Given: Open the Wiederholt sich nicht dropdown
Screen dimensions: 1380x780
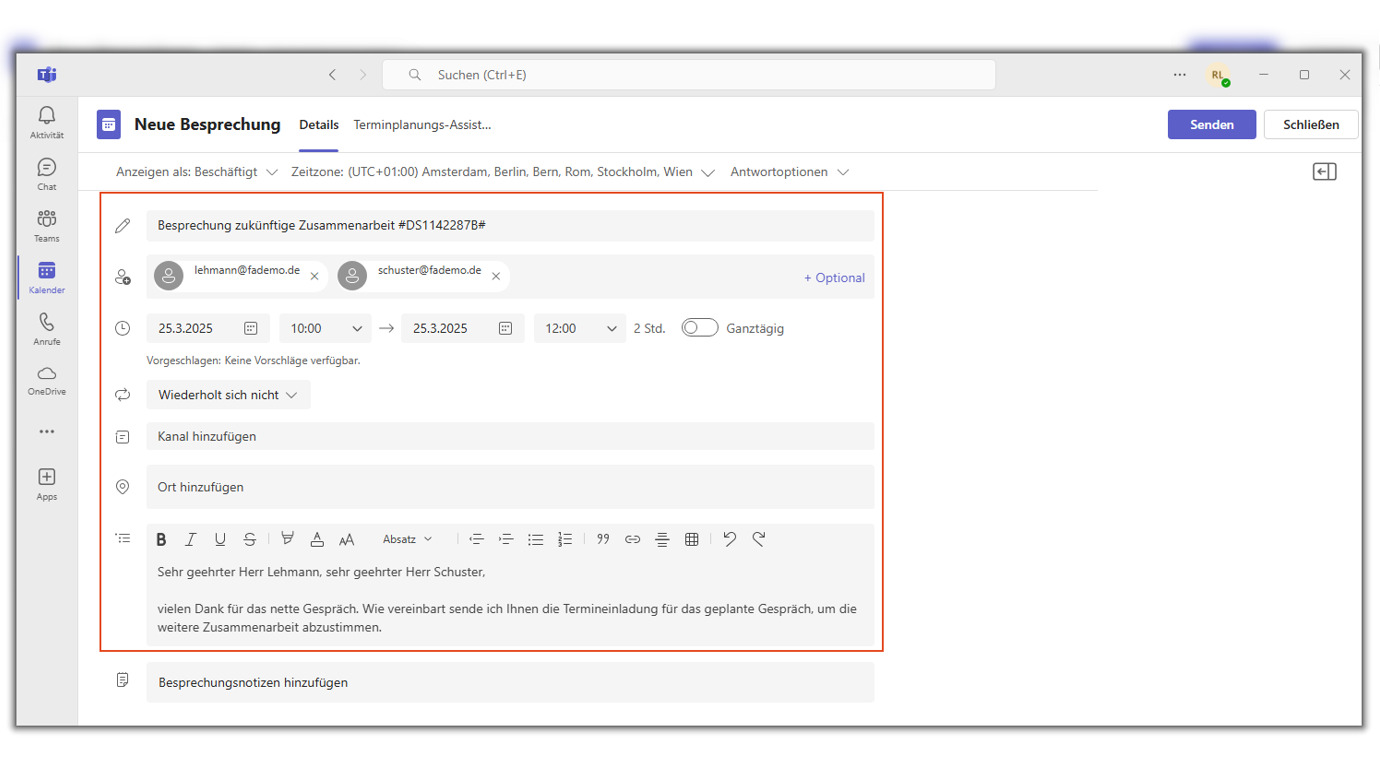Looking at the screenshot, I should [x=228, y=395].
